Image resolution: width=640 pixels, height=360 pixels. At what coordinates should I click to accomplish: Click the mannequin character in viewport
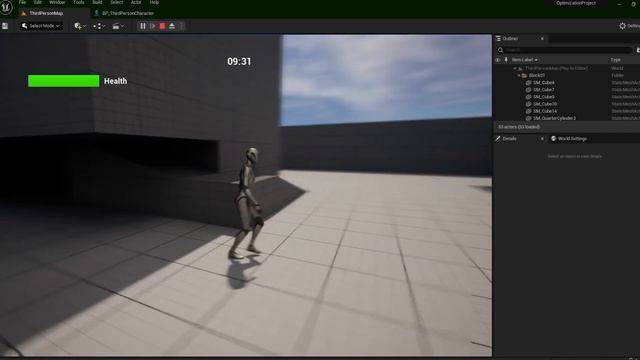tap(248, 203)
